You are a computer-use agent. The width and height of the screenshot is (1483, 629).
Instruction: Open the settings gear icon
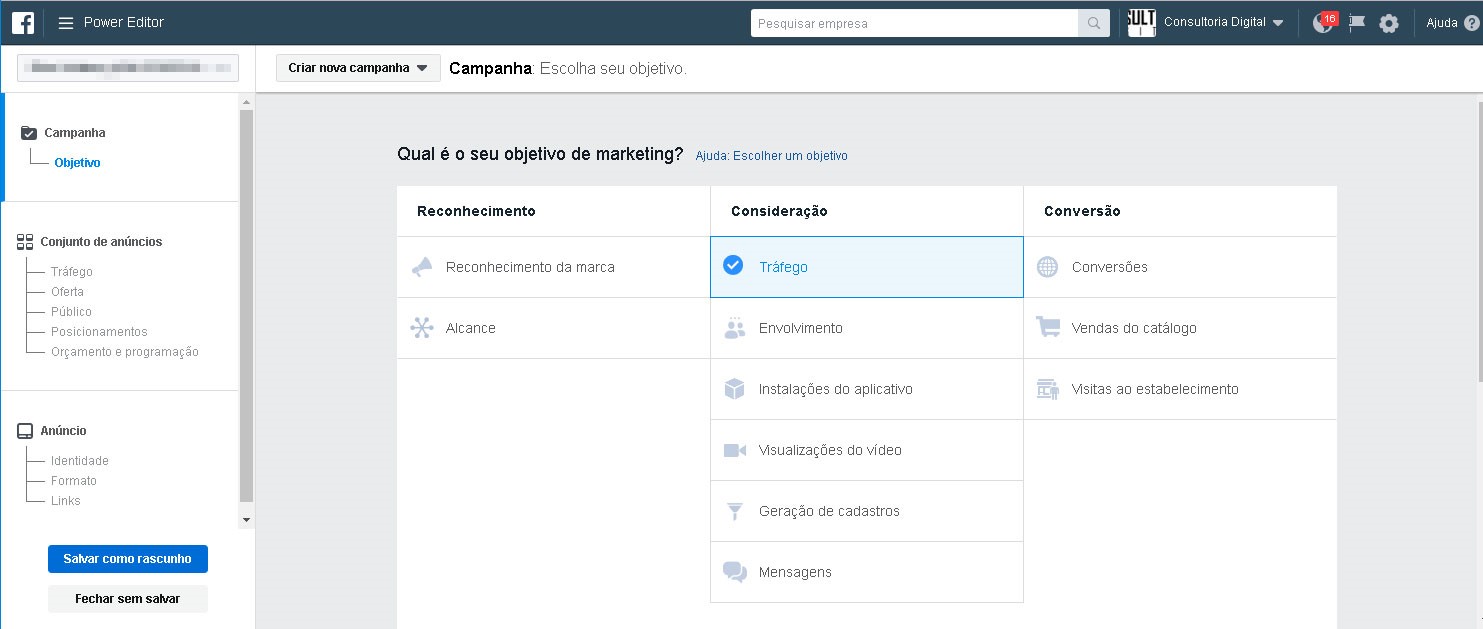point(1389,23)
